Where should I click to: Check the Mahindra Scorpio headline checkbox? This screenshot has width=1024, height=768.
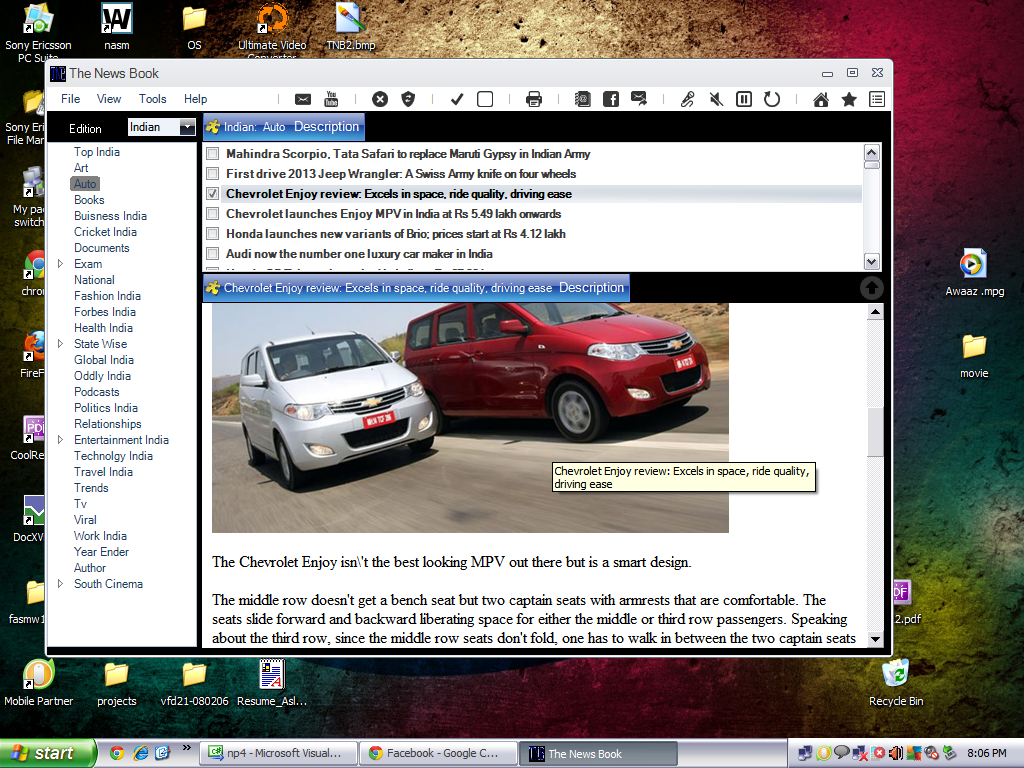tap(212, 154)
